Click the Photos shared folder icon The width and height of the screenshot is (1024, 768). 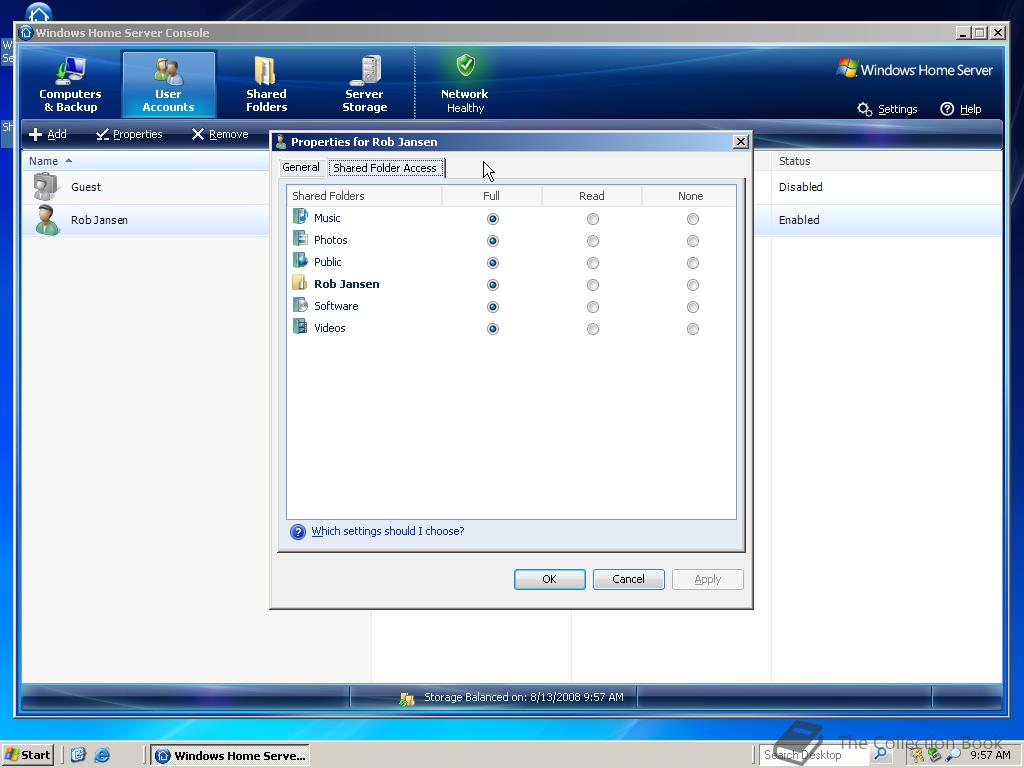300,239
